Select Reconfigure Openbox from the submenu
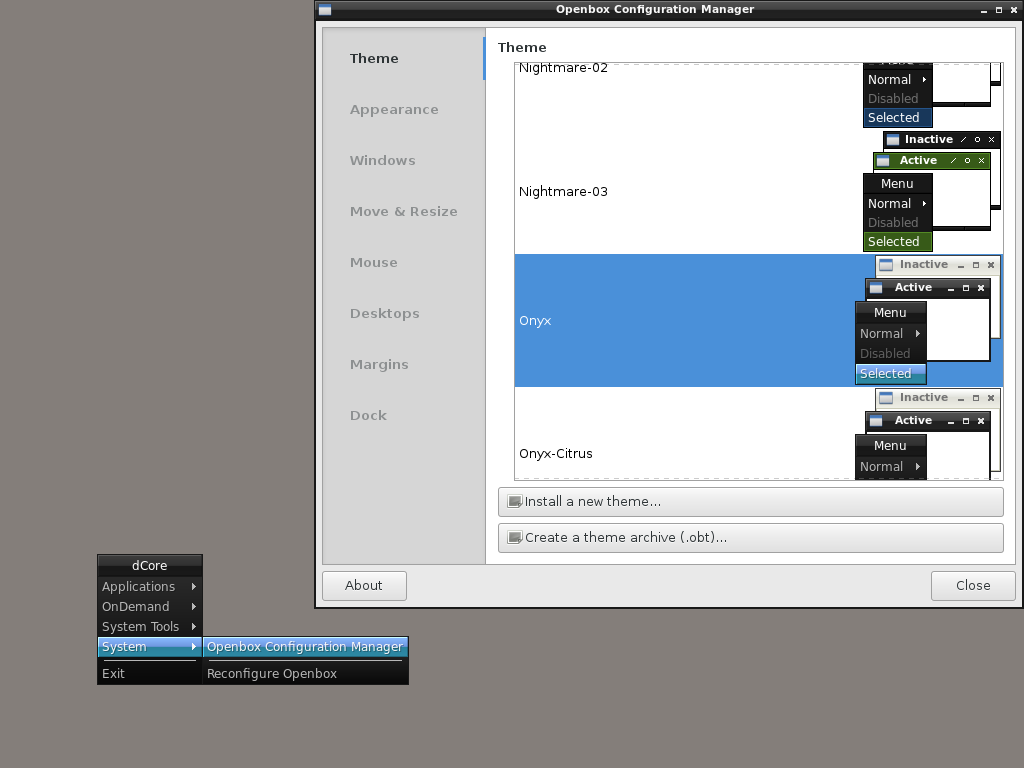The width and height of the screenshot is (1024, 768). (272, 674)
